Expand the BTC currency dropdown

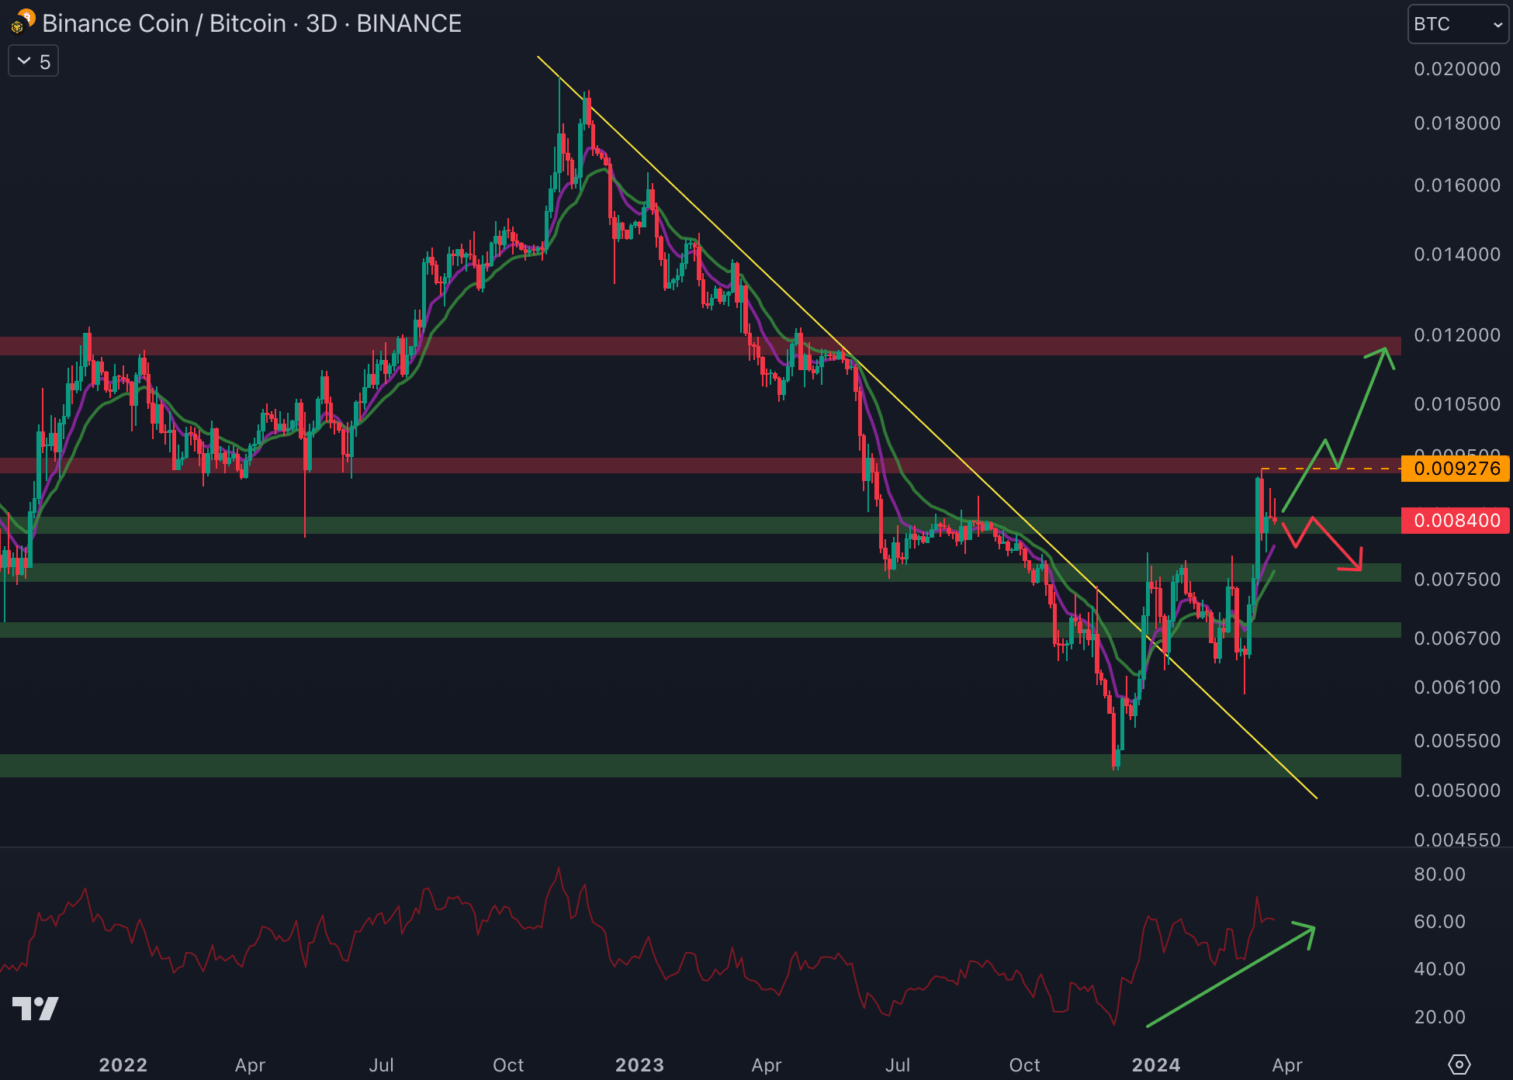[1457, 24]
